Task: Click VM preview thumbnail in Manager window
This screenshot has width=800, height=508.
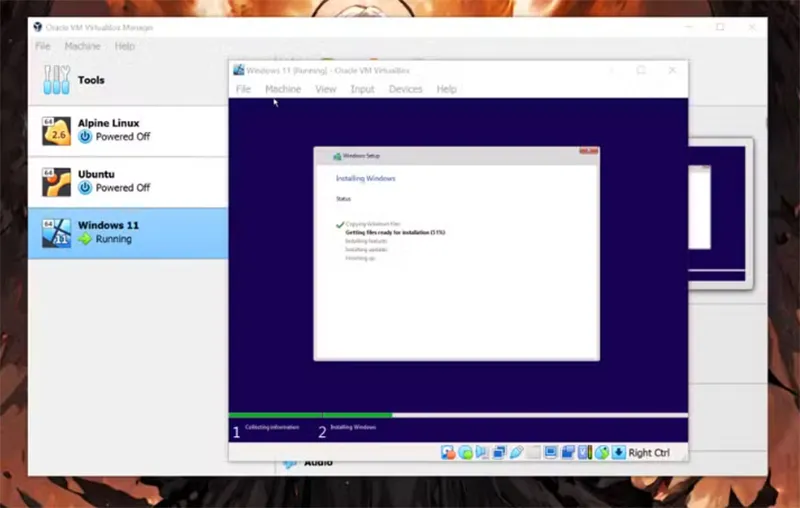Action: tap(720, 213)
